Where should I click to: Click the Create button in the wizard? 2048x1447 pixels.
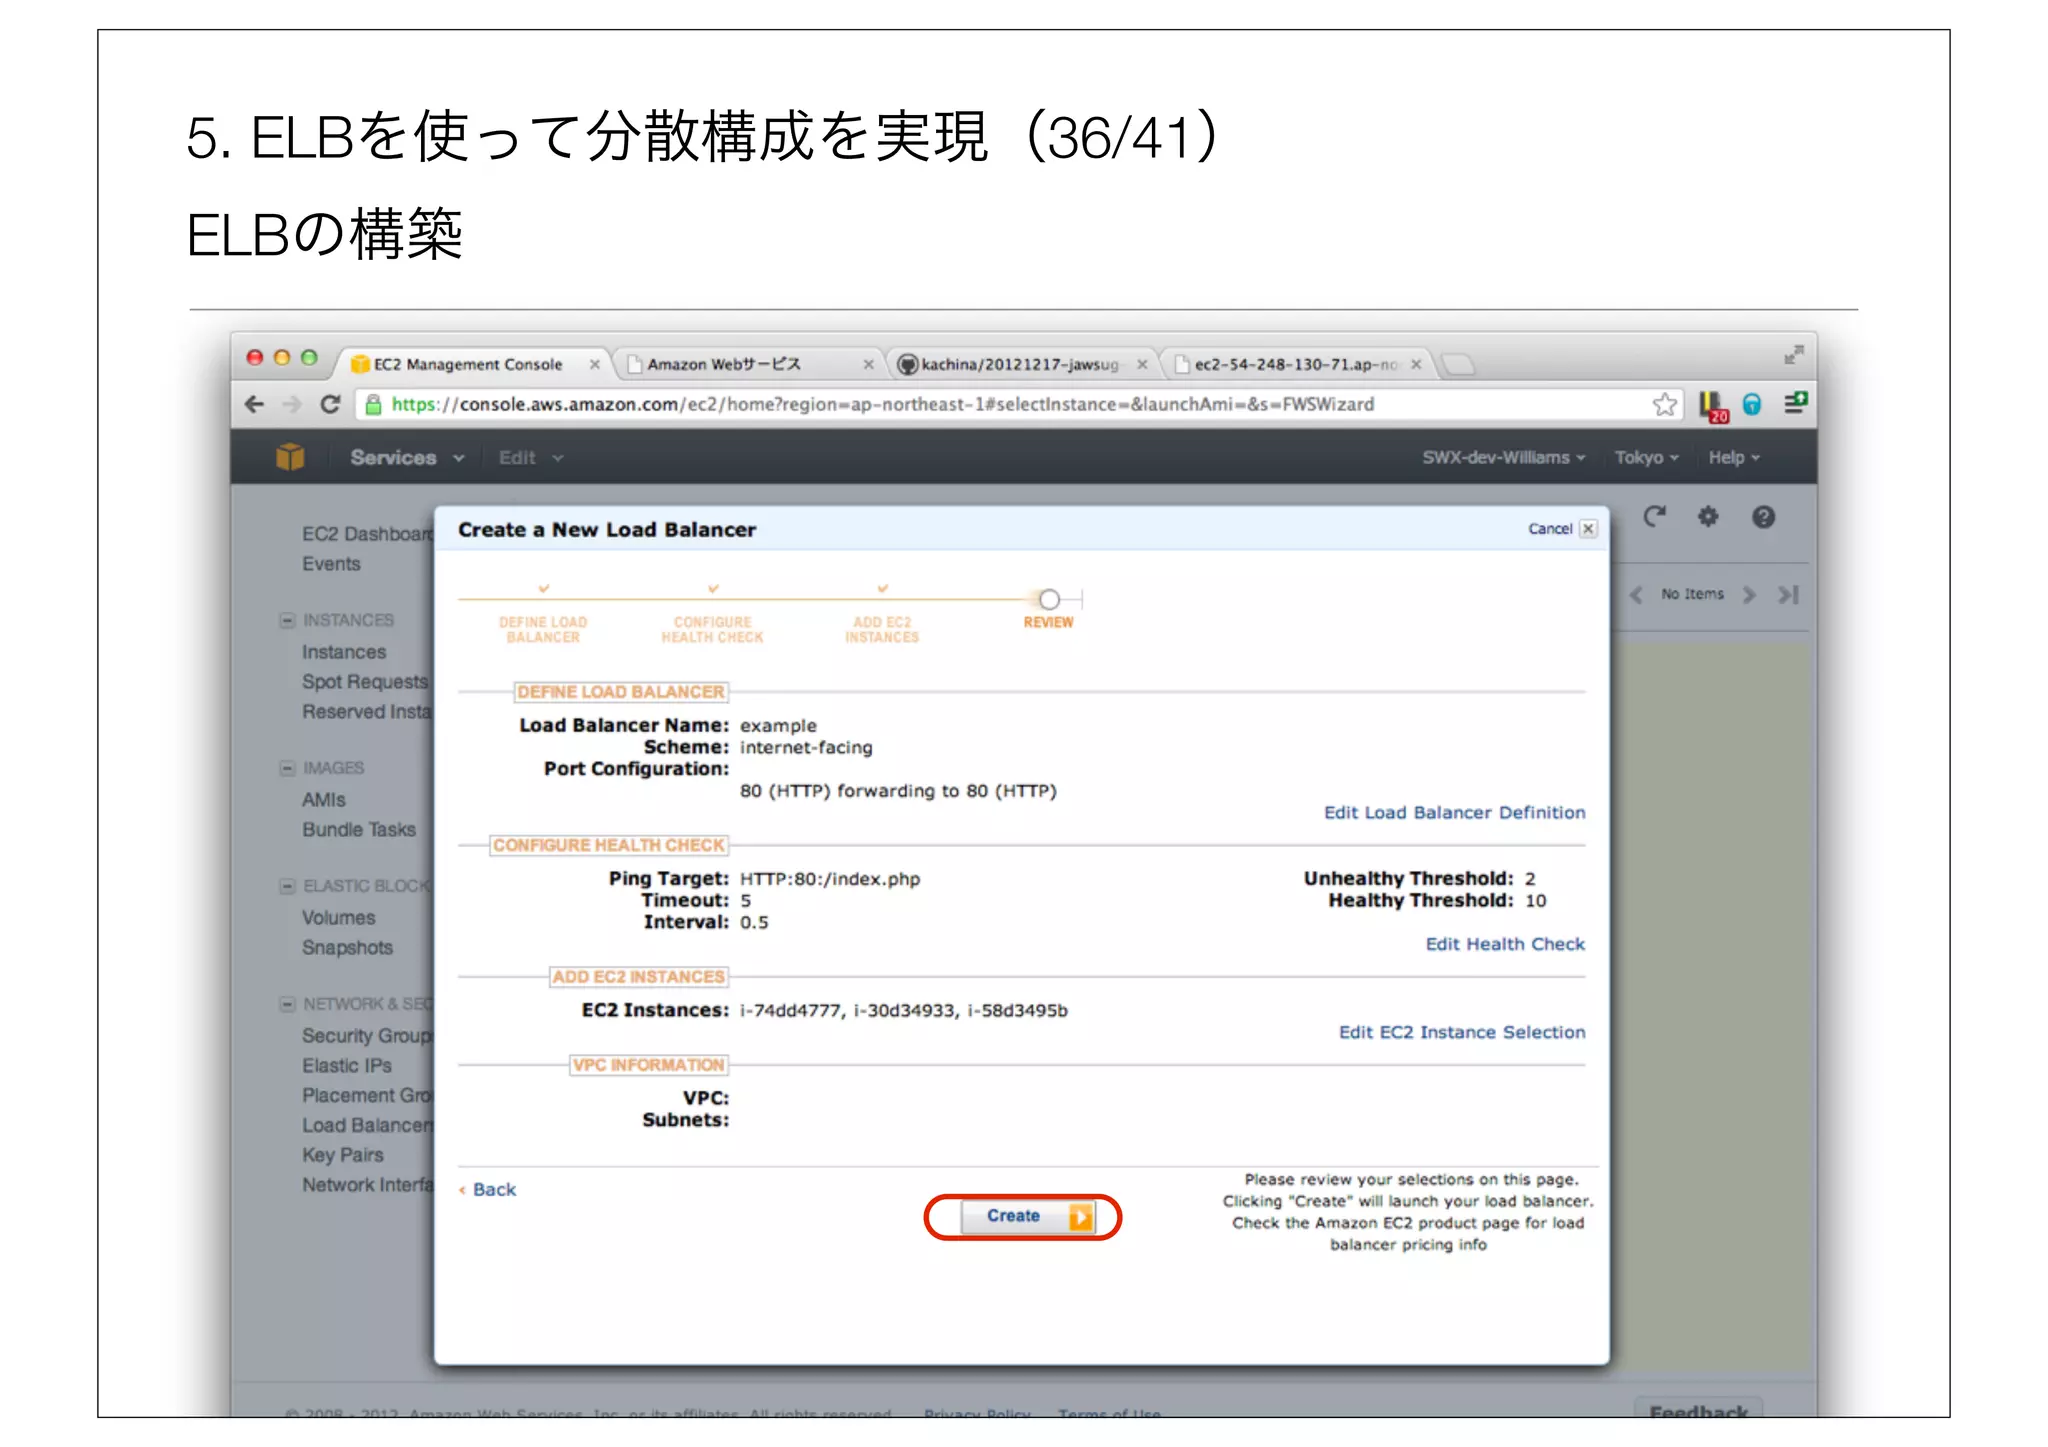coord(1027,1216)
